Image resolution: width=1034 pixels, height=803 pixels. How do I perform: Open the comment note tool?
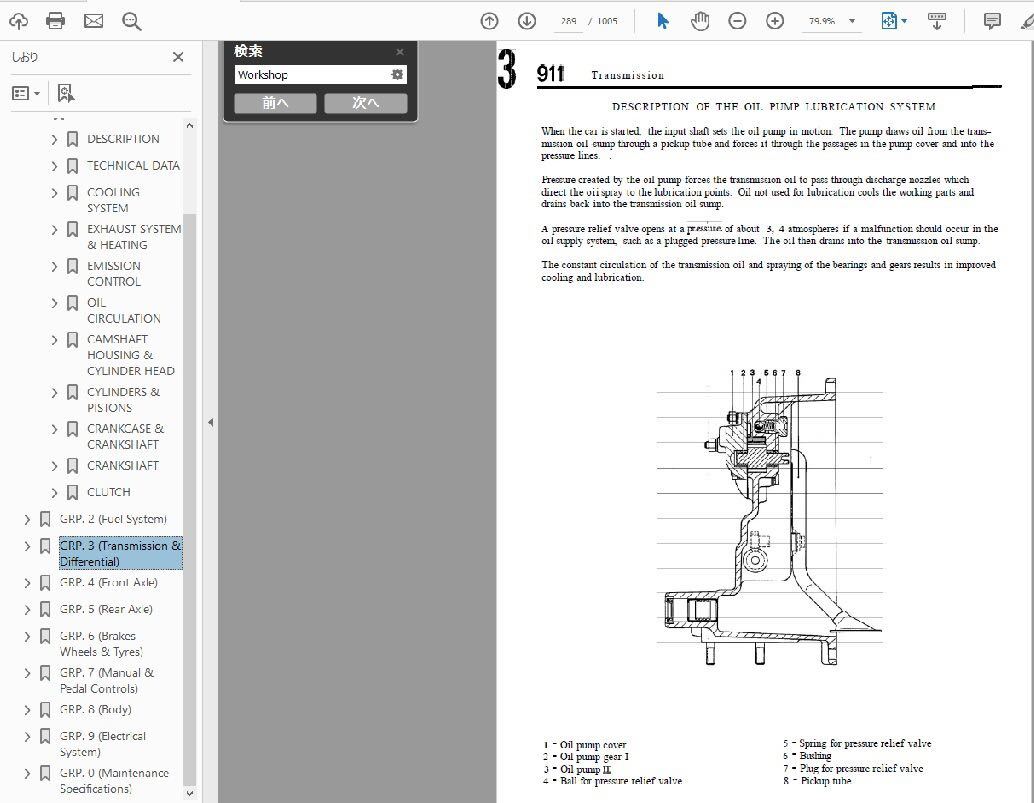992,21
